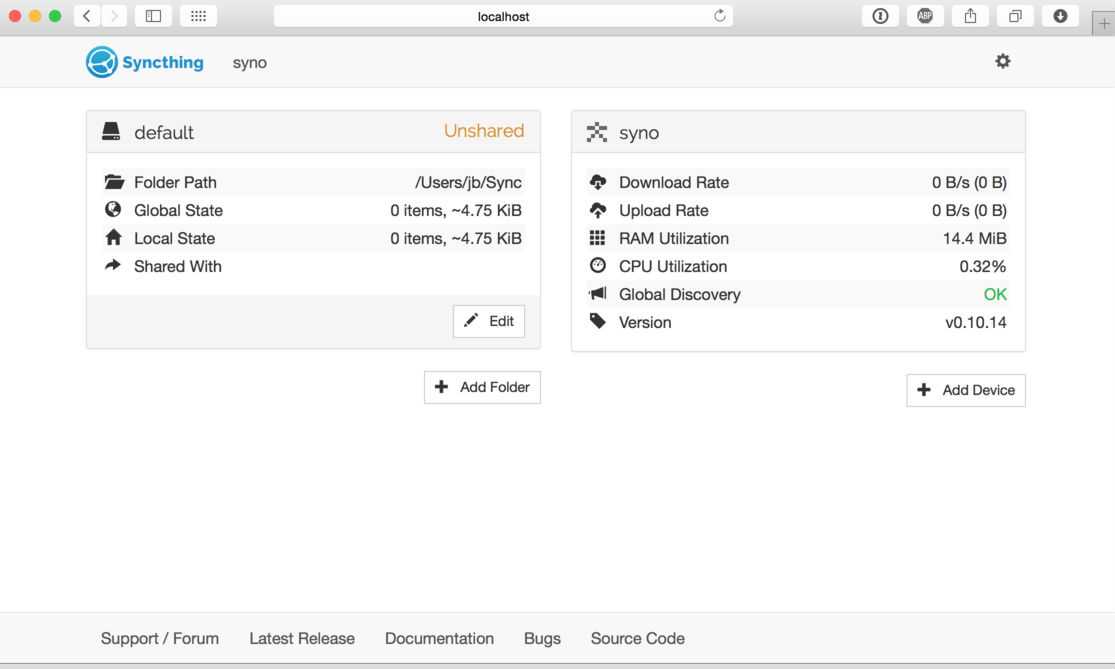Click the RAM utilization grid icon
The height and width of the screenshot is (669, 1115).
[598, 237]
